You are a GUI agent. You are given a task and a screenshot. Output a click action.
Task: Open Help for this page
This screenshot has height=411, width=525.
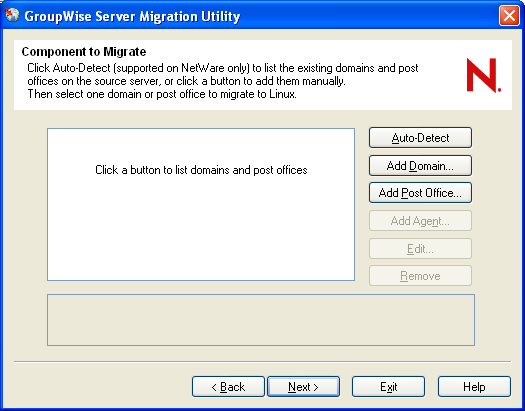tap(474, 387)
